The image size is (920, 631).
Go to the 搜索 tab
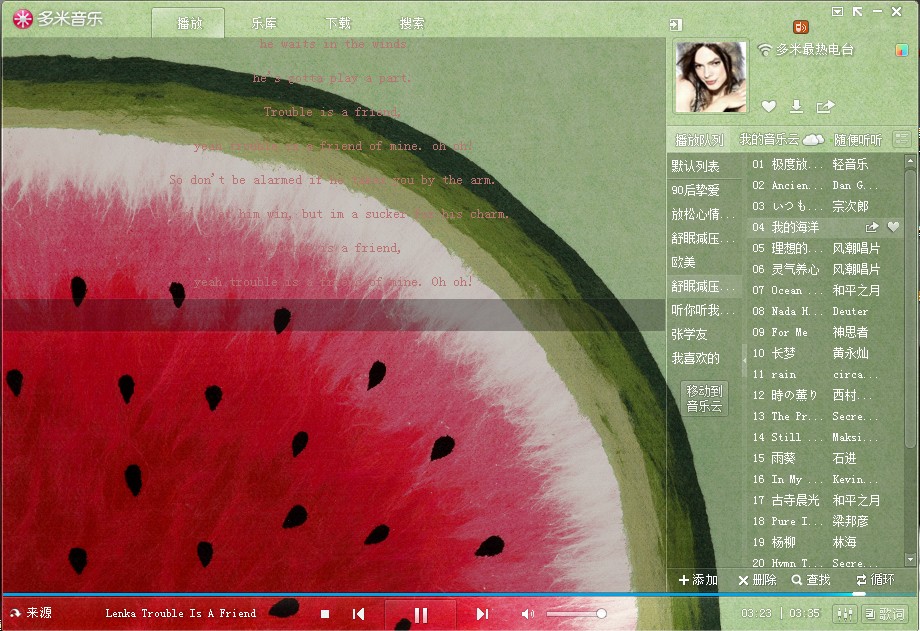(411, 23)
